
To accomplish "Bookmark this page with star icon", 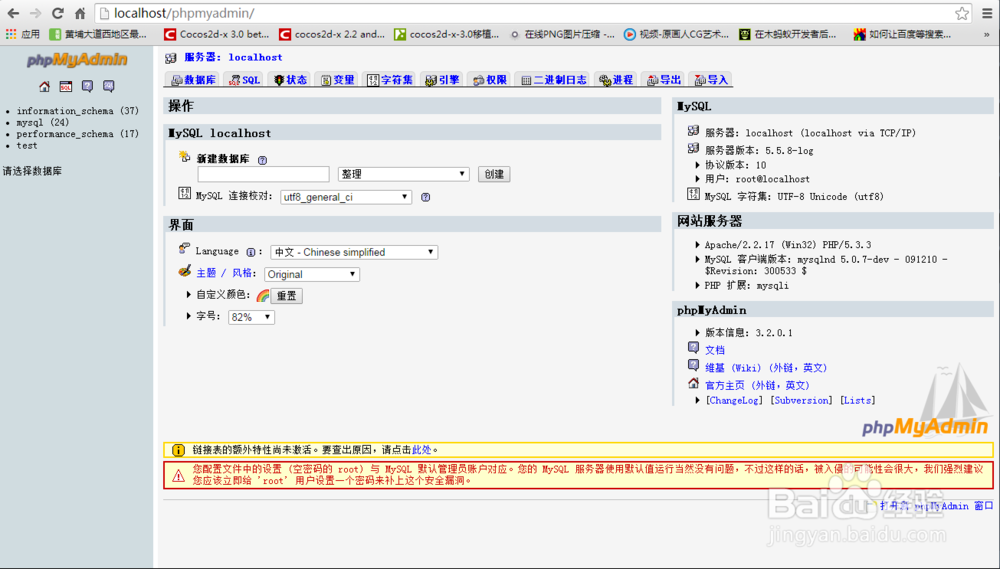I will click(962, 13).
